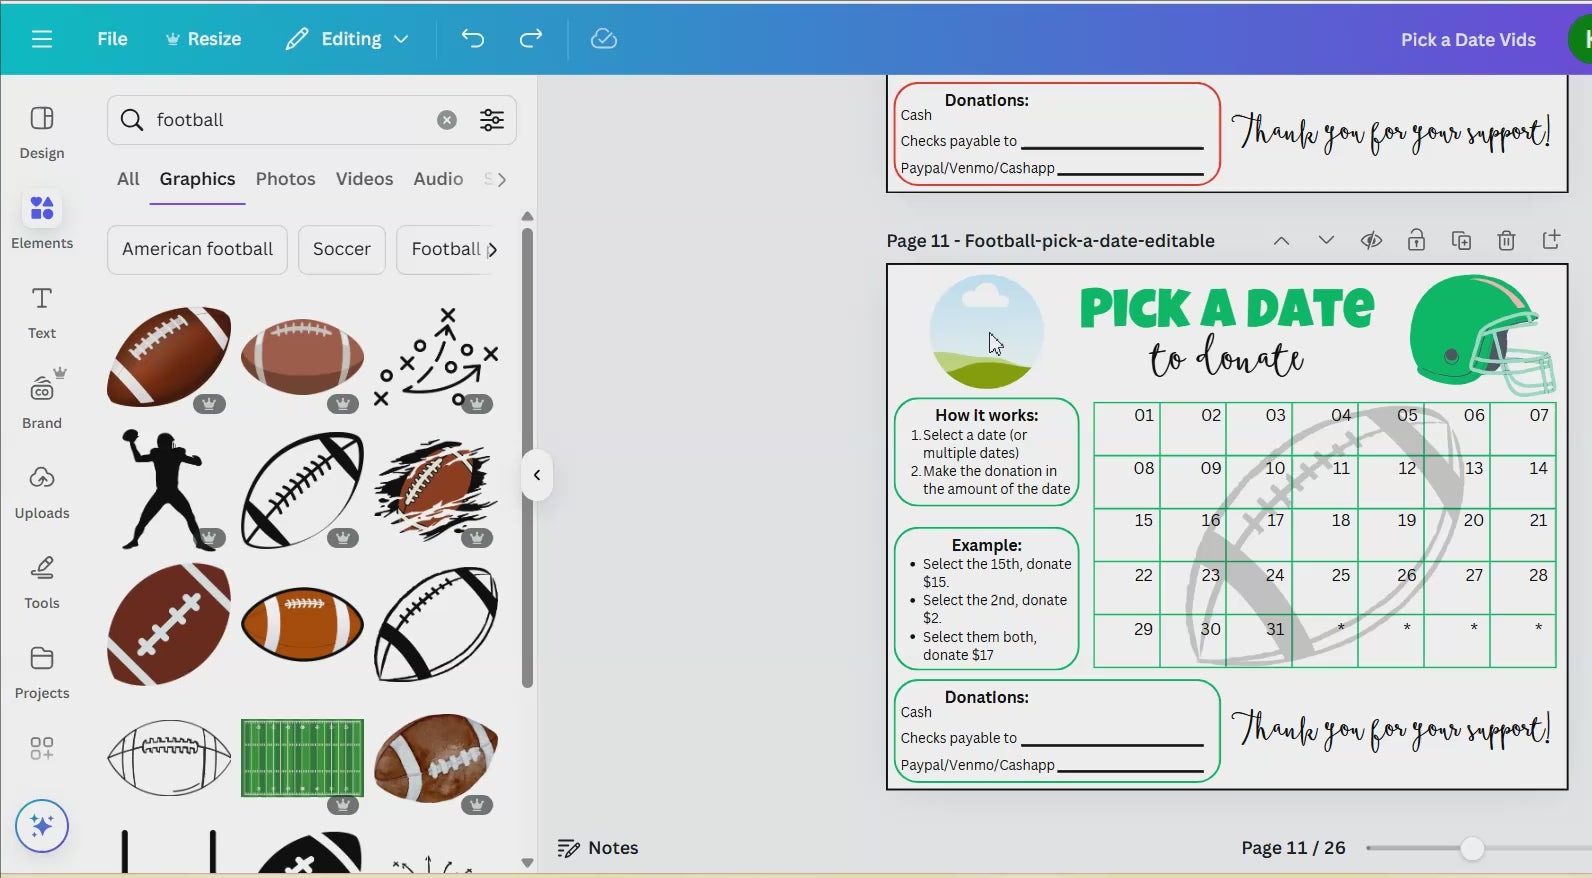This screenshot has width=1592, height=878.
Task: Click the redo arrow
Action: (x=531, y=39)
